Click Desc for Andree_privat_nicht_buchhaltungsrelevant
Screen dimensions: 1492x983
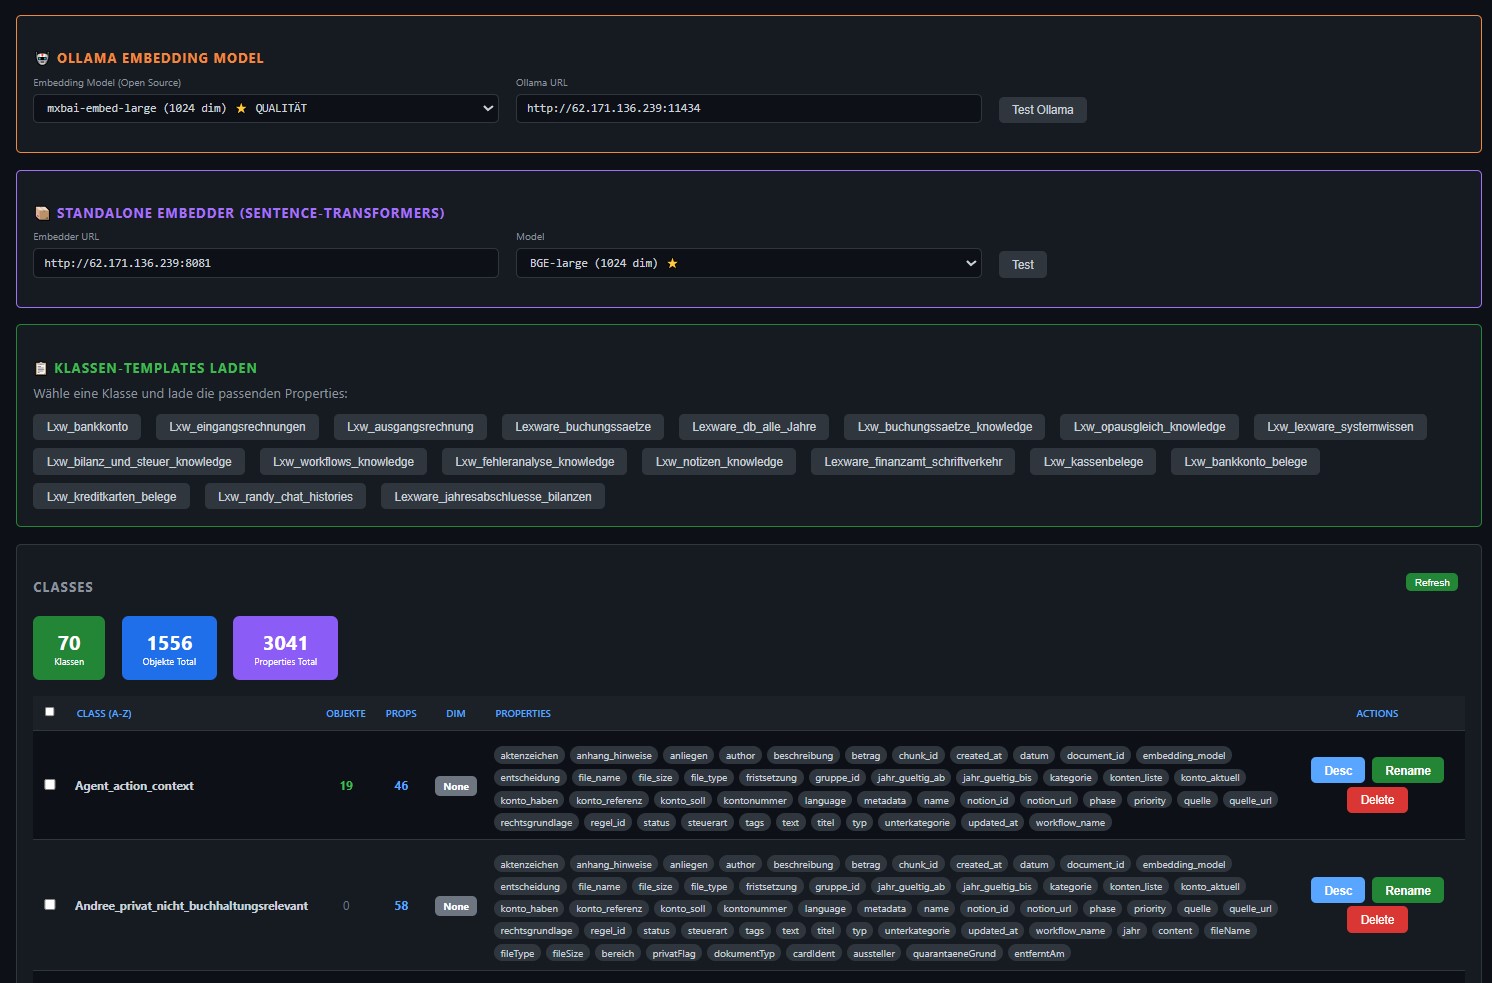click(1338, 890)
